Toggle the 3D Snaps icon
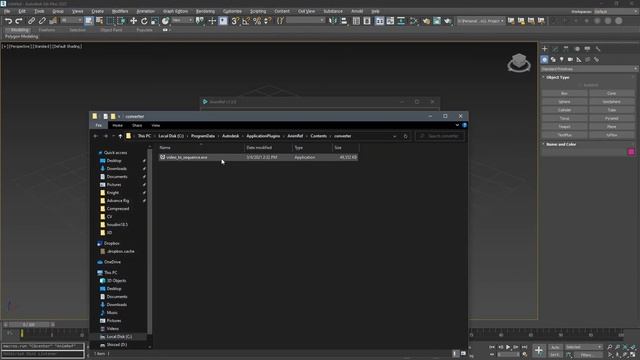 235,21
